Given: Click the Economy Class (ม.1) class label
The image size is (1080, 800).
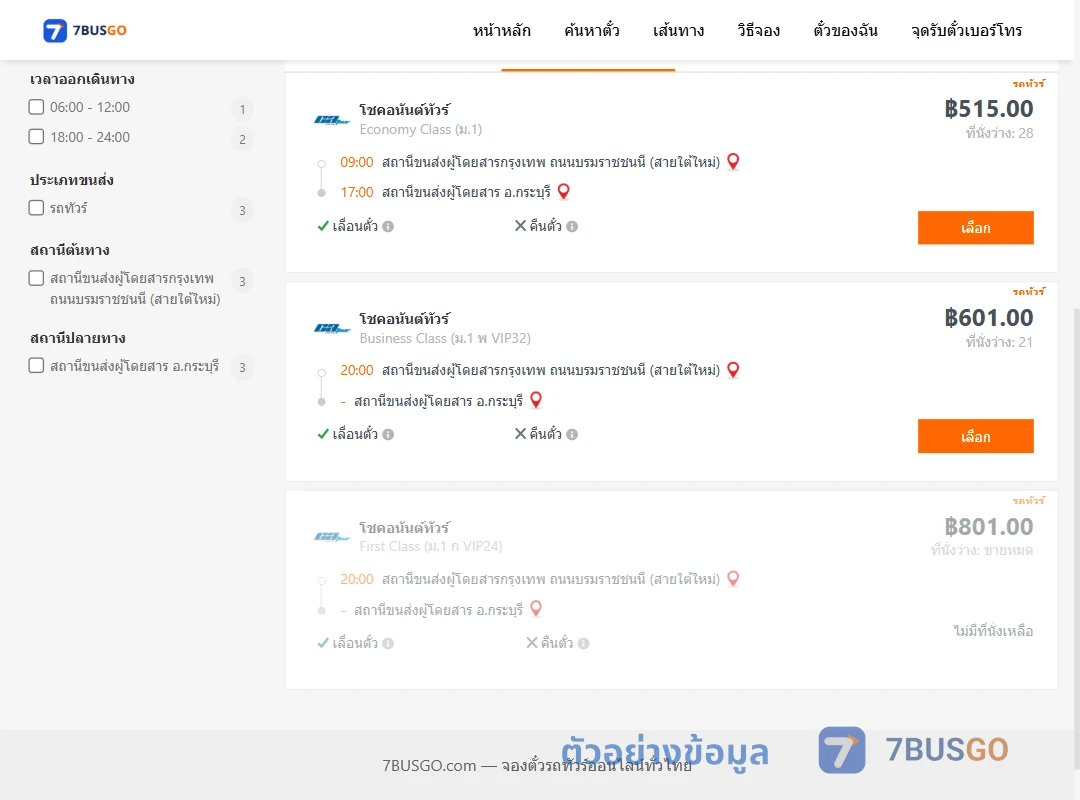Looking at the screenshot, I should click(421, 129).
